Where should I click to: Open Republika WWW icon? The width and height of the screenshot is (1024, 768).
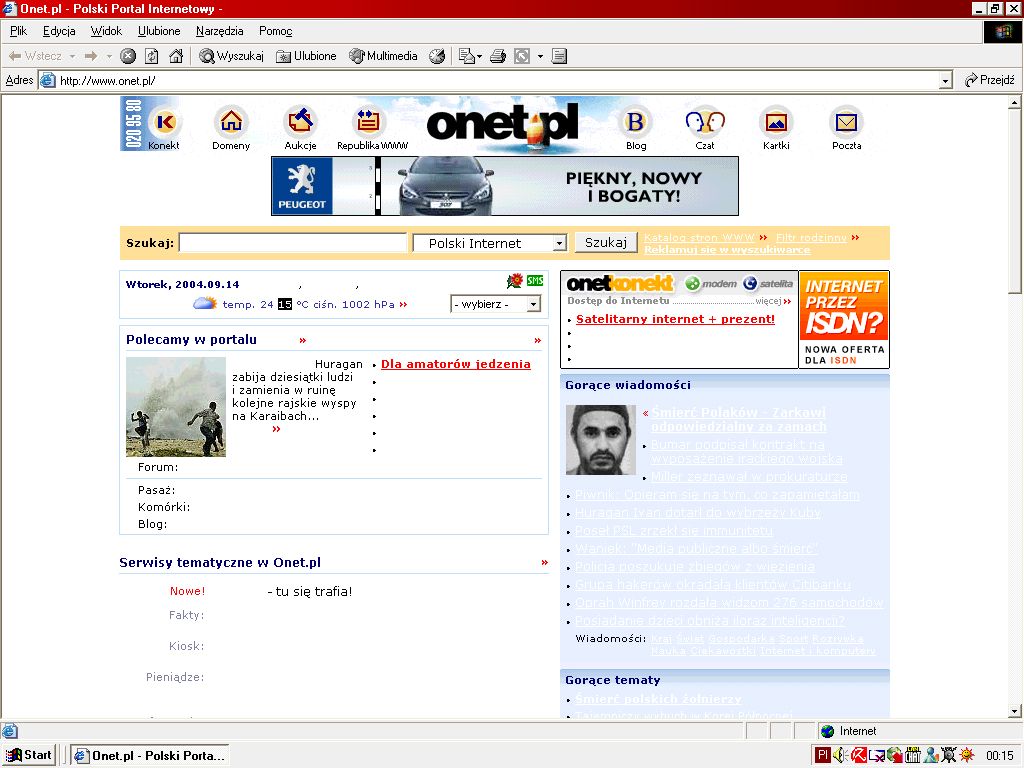pyautogui.click(x=371, y=123)
